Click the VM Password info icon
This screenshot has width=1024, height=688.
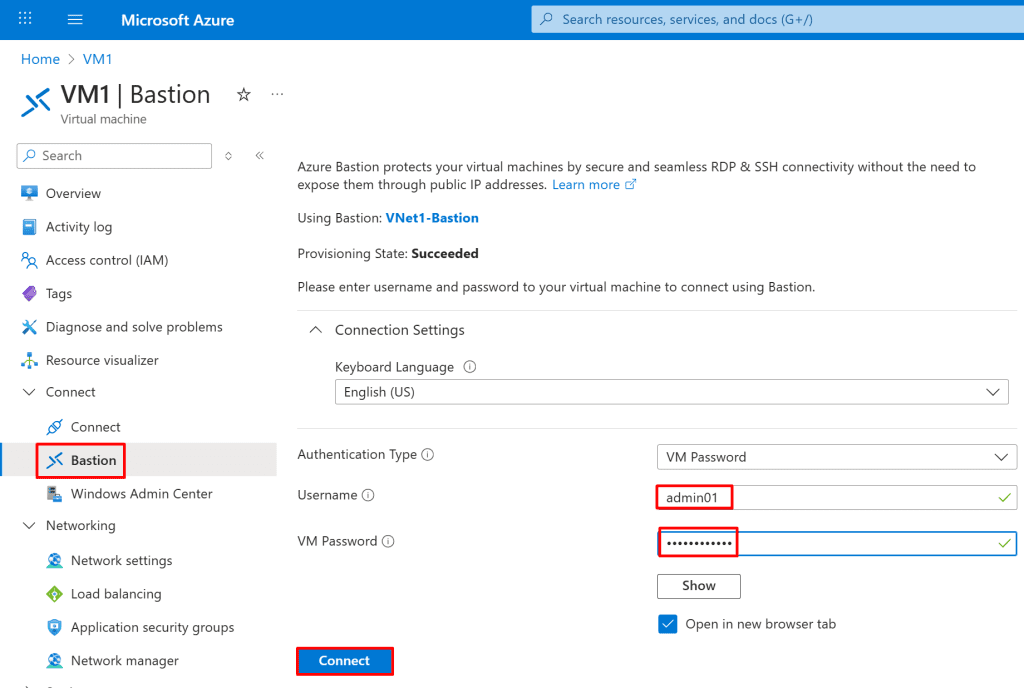pos(388,542)
